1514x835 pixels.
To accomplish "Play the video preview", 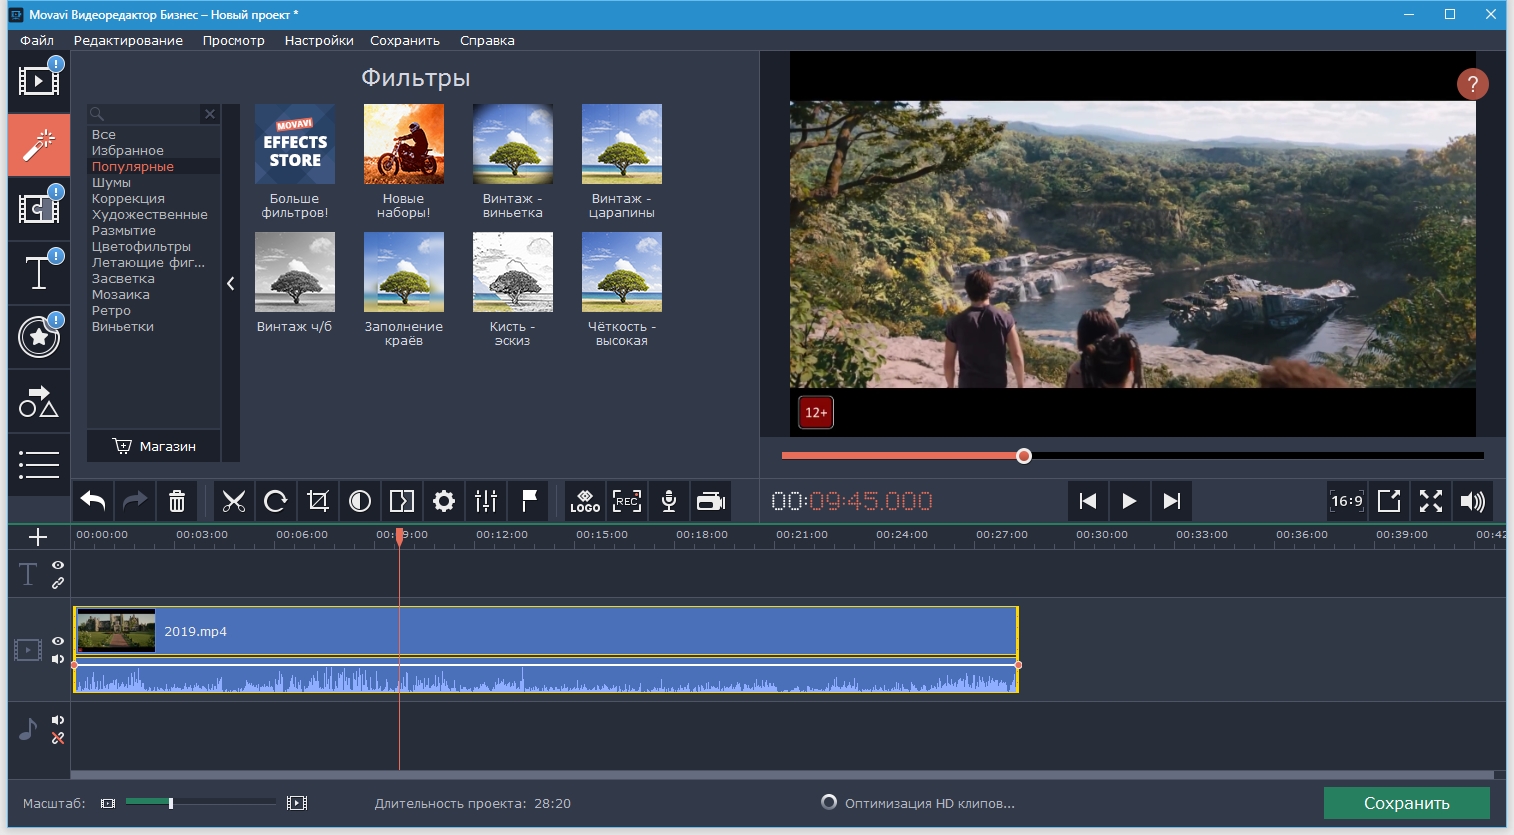I will 1129,501.
